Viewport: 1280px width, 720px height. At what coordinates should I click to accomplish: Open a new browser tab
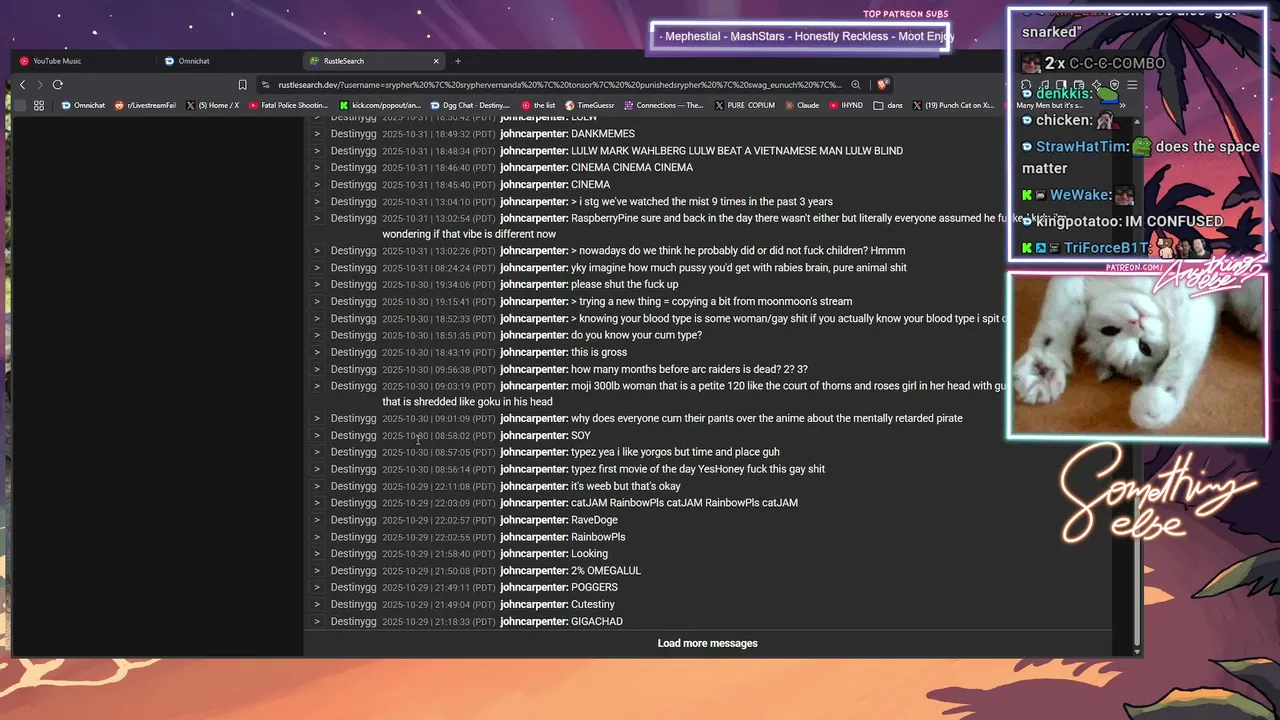(x=458, y=61)
